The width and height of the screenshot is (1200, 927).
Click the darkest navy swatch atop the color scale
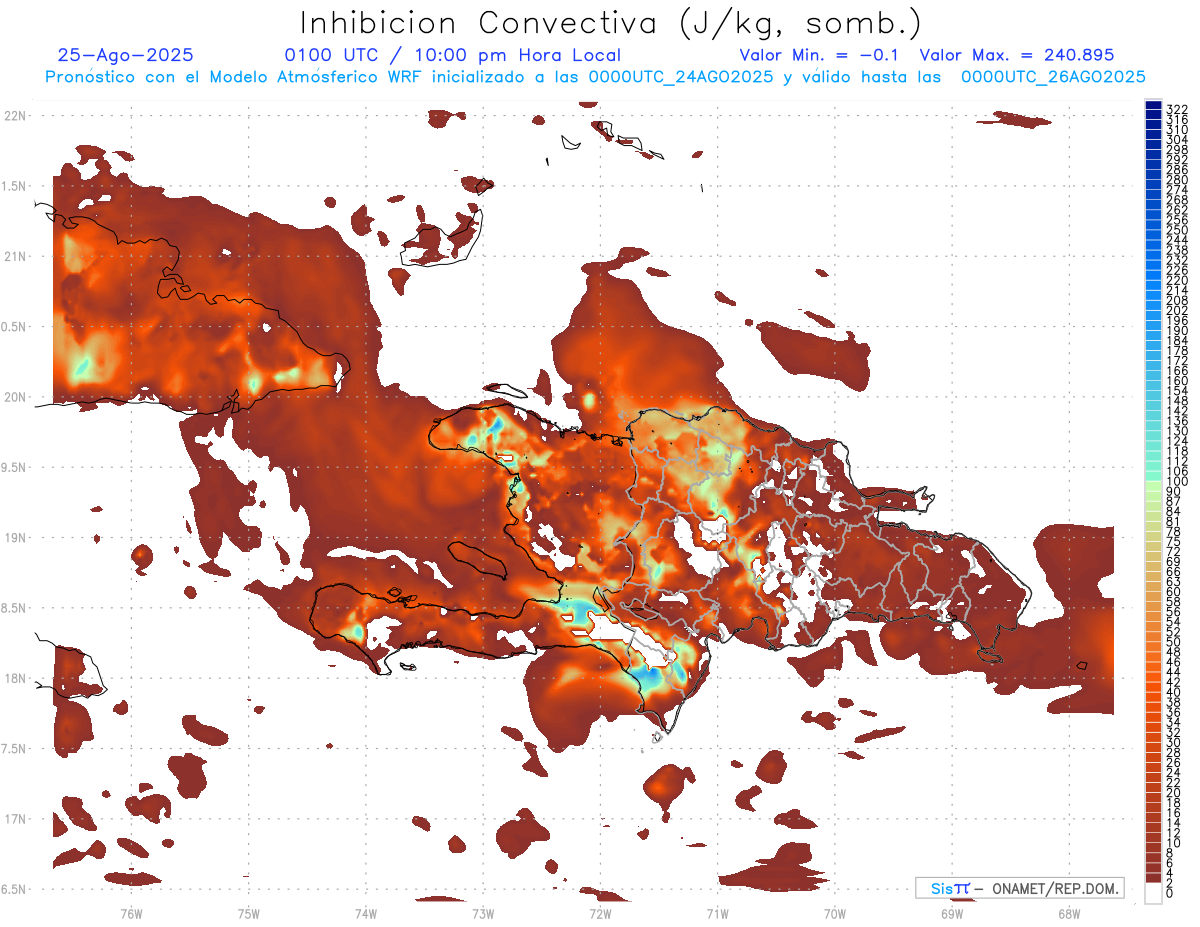click(x=1153, y=105)
